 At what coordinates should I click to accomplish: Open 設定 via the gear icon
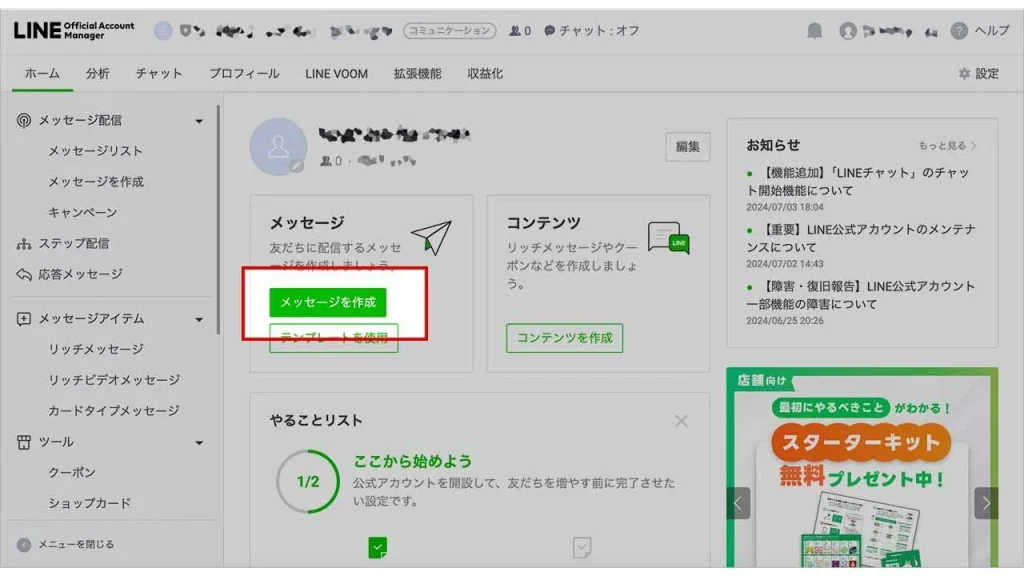964,74
